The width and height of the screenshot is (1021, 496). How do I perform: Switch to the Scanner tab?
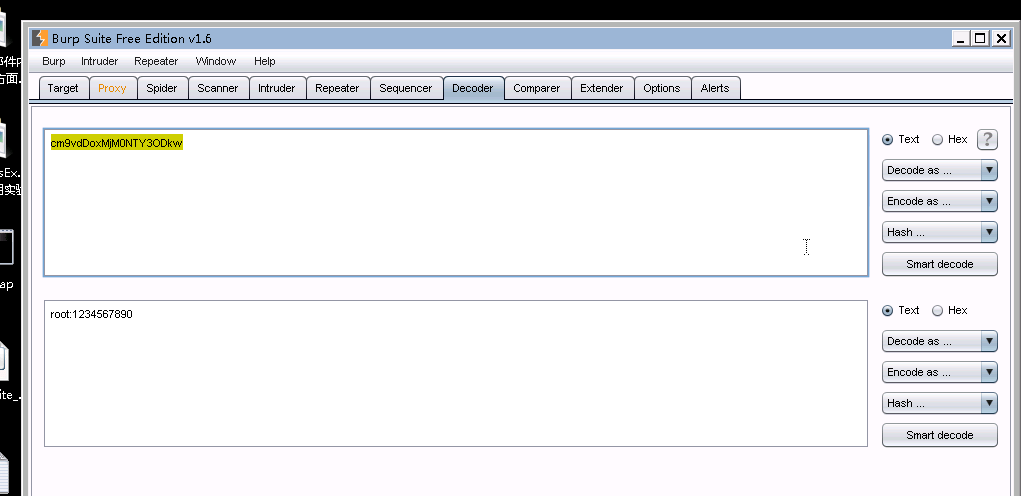point(217,88)
